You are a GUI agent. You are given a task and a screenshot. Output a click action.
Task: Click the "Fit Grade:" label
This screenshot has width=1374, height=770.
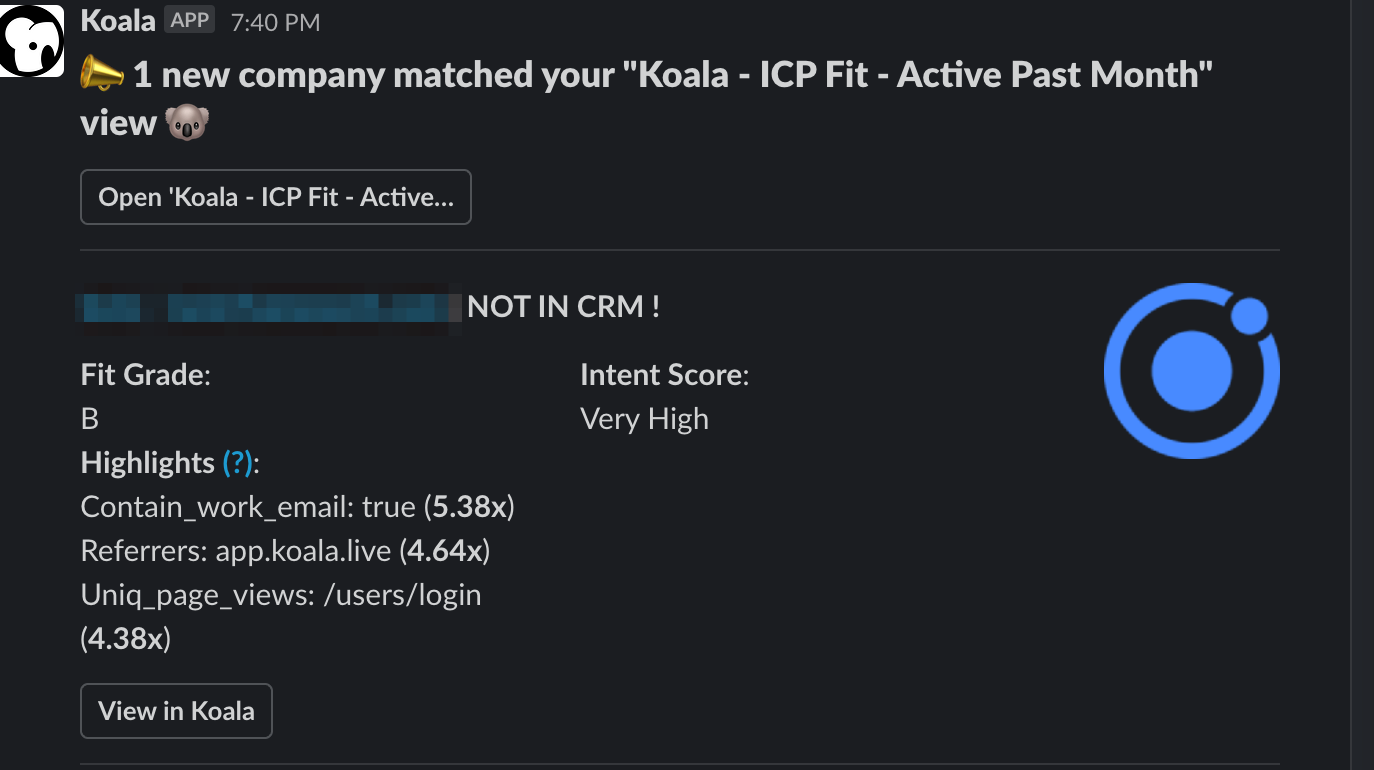[146, 375]
